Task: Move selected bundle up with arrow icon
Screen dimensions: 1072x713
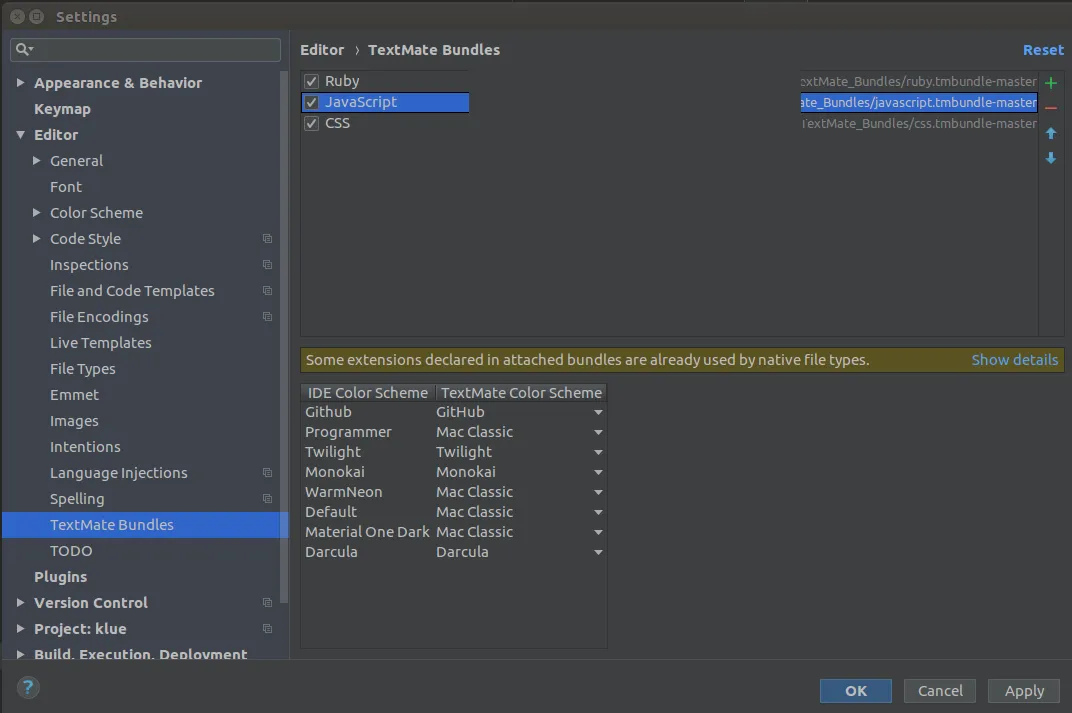Action: click(1051, 133)
